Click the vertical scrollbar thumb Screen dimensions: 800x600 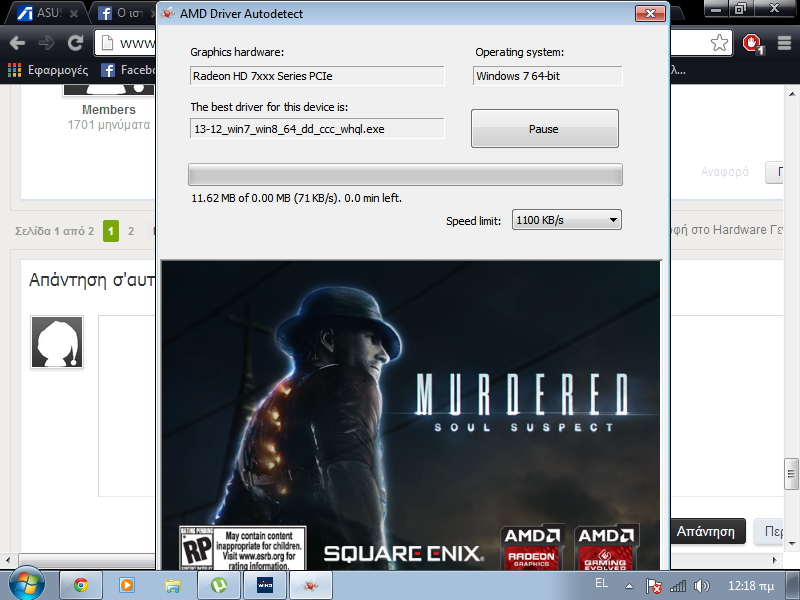click(x=791, y=474)
